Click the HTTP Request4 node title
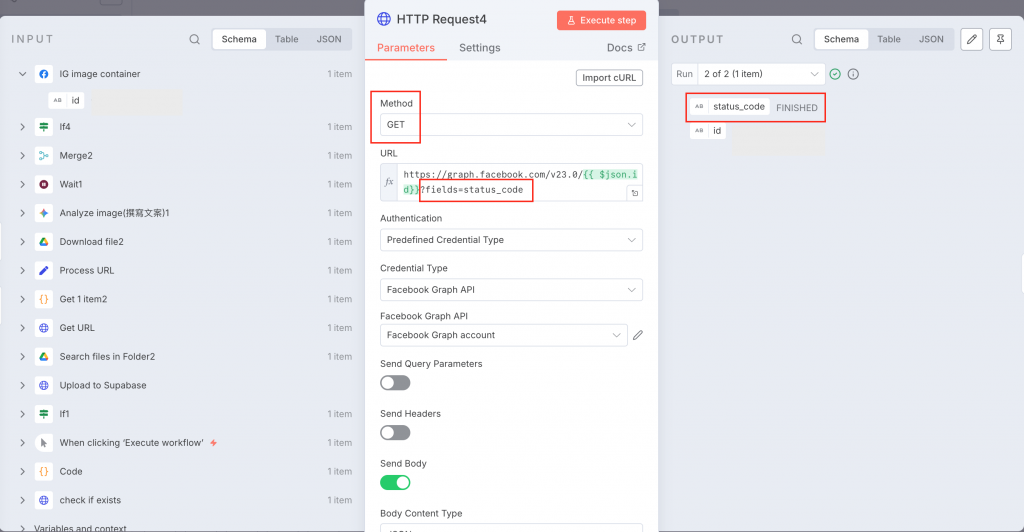This screenshot has height=532, width=1024. tap(441, 19)
